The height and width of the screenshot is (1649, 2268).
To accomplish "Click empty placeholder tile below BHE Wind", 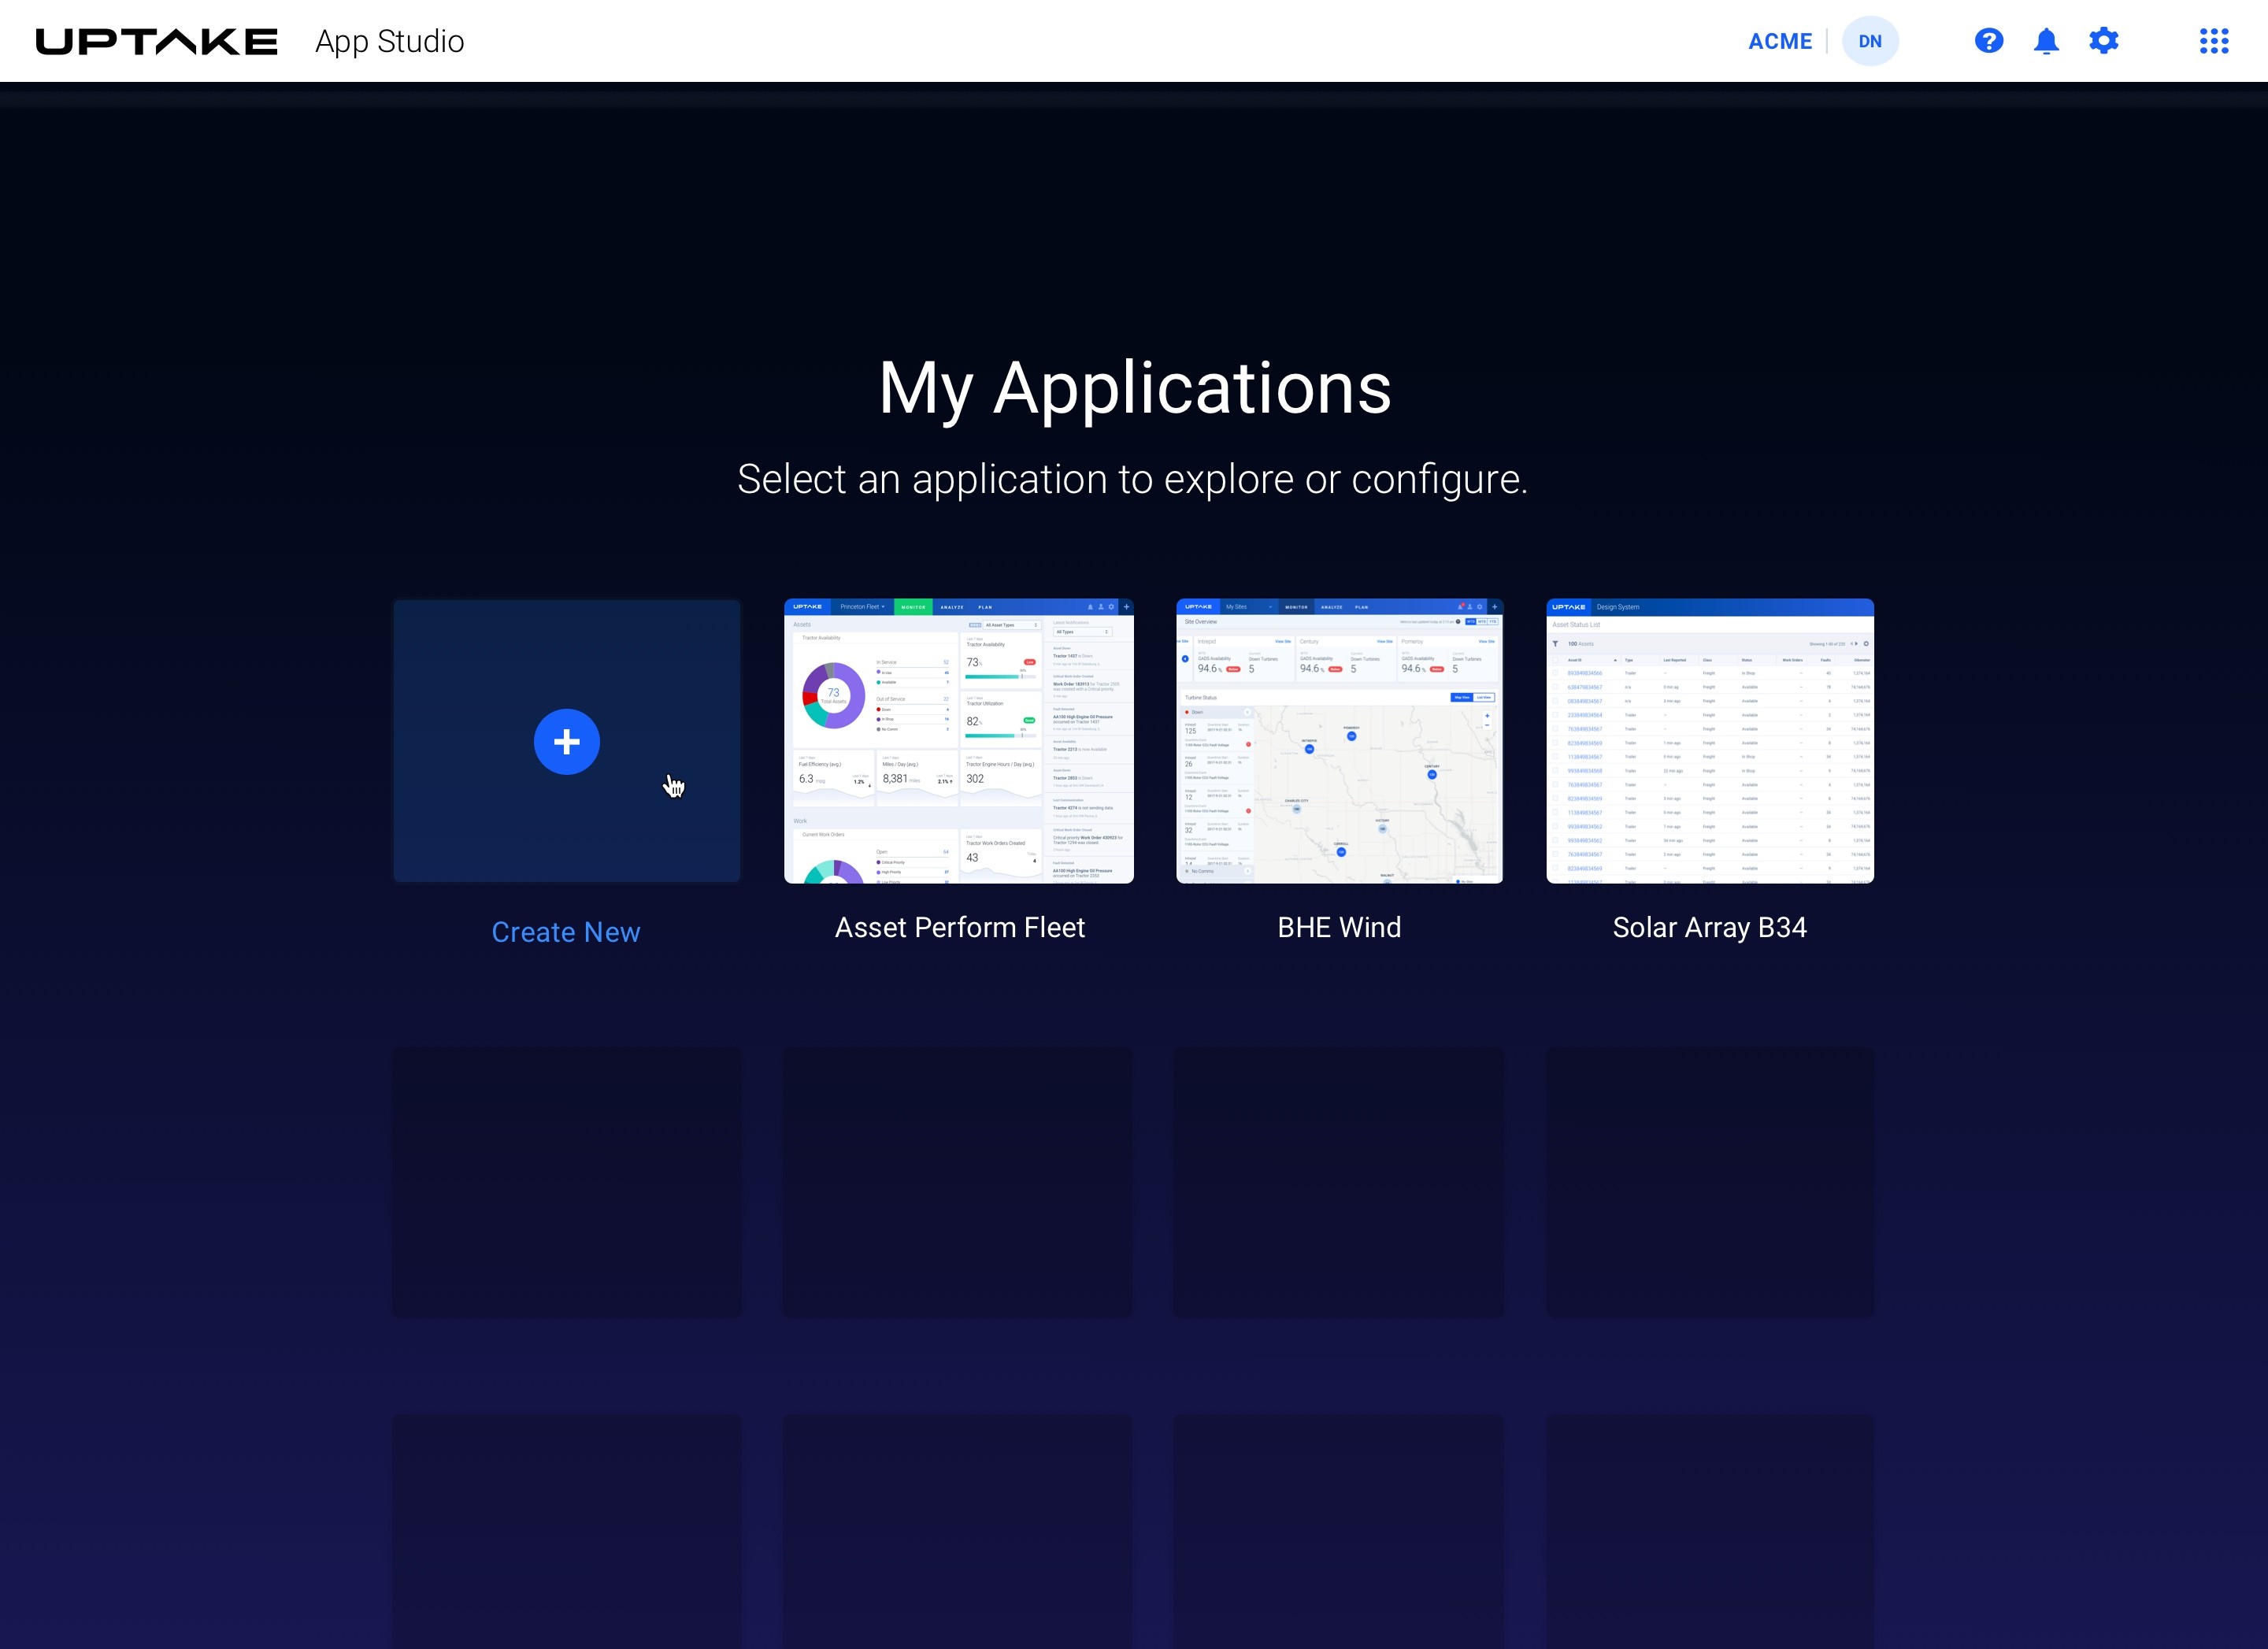I will [1338, 1182].
